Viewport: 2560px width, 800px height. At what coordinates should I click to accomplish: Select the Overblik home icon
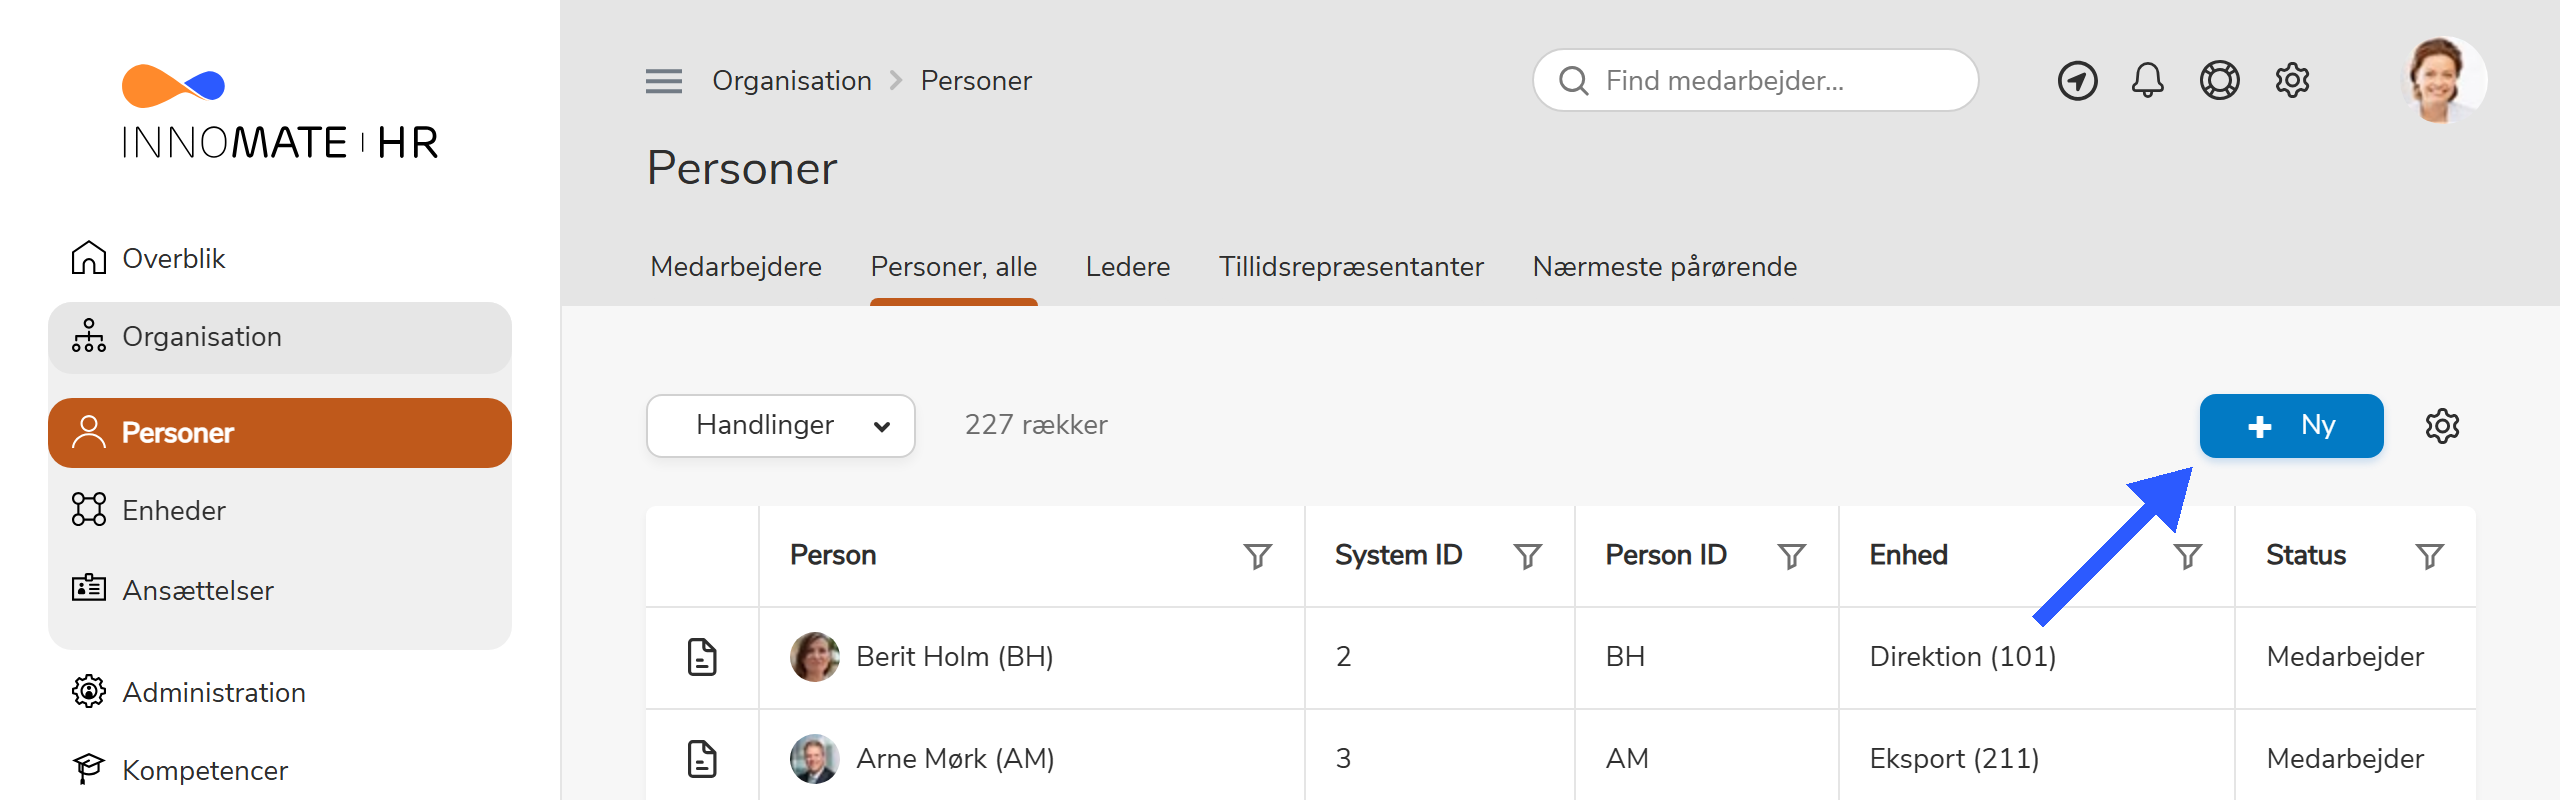pyautogui.click(x=89, y=257)
